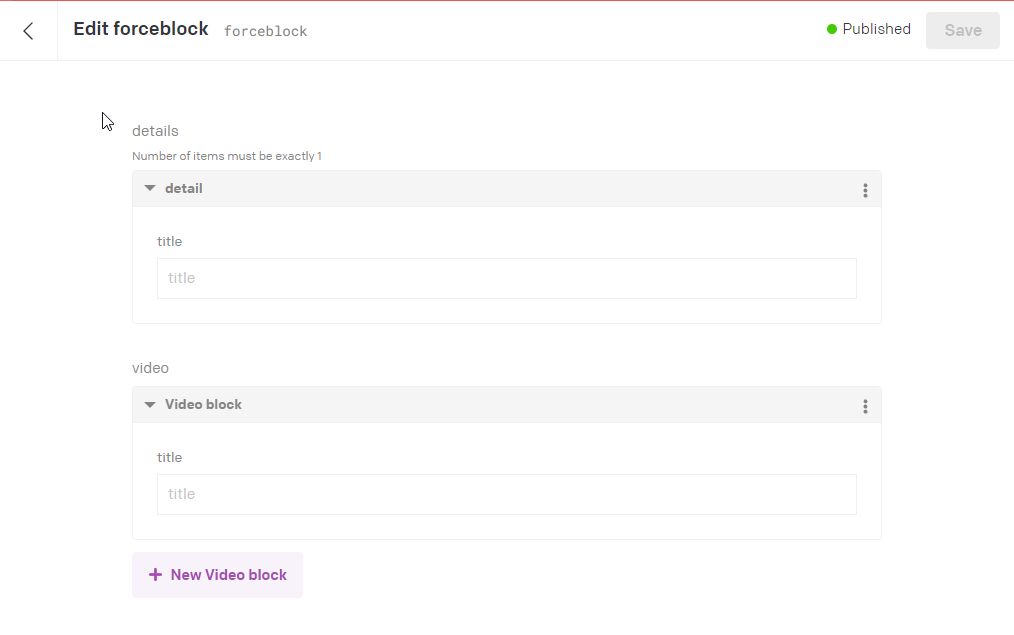The height and width of the screenshot is (635, 1014).
Task: Click the green Published status dot
Action: tap(832, 29)
